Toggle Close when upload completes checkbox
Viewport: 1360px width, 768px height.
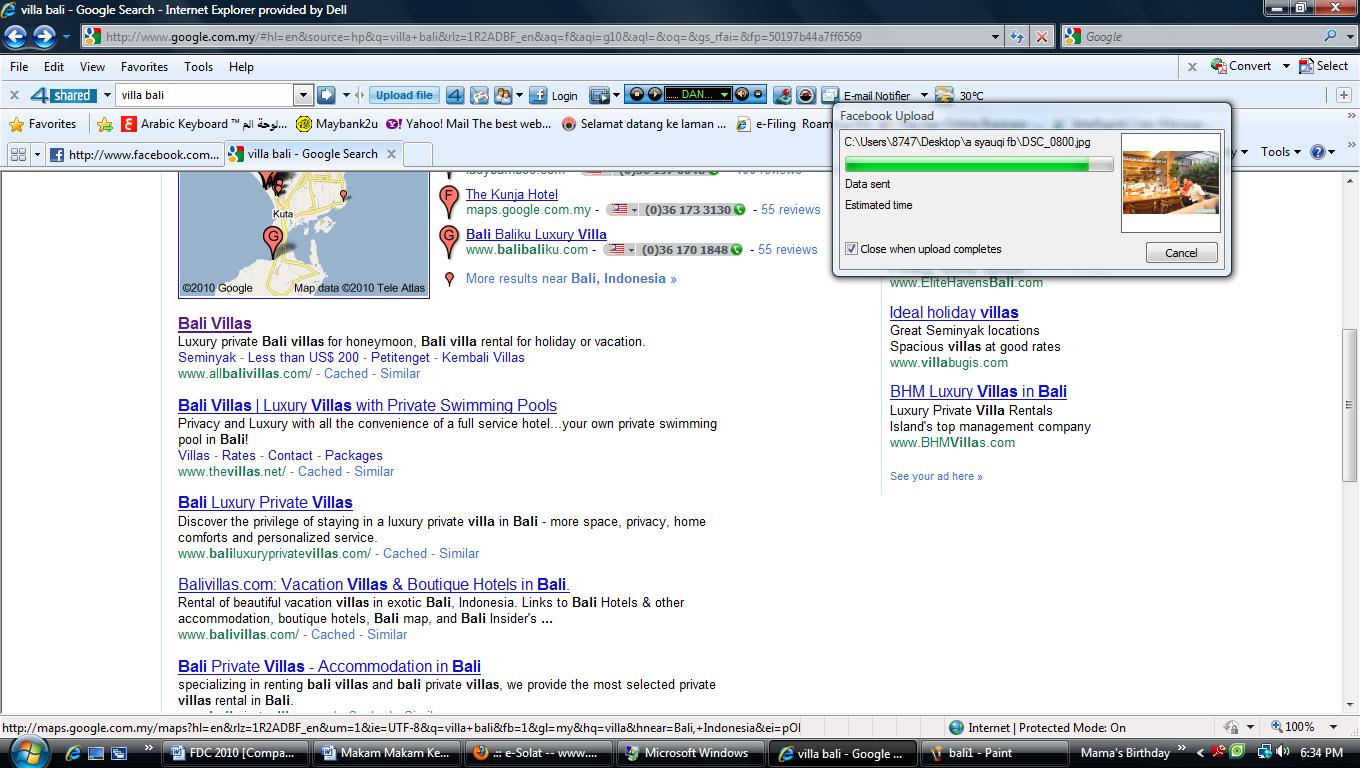tap(851, 249)
